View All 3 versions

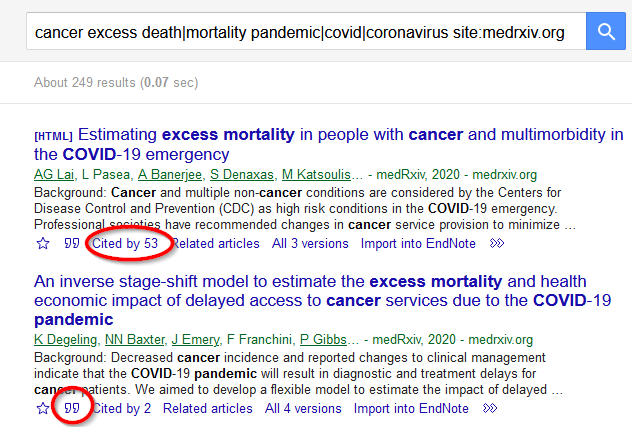coord(310,244)
